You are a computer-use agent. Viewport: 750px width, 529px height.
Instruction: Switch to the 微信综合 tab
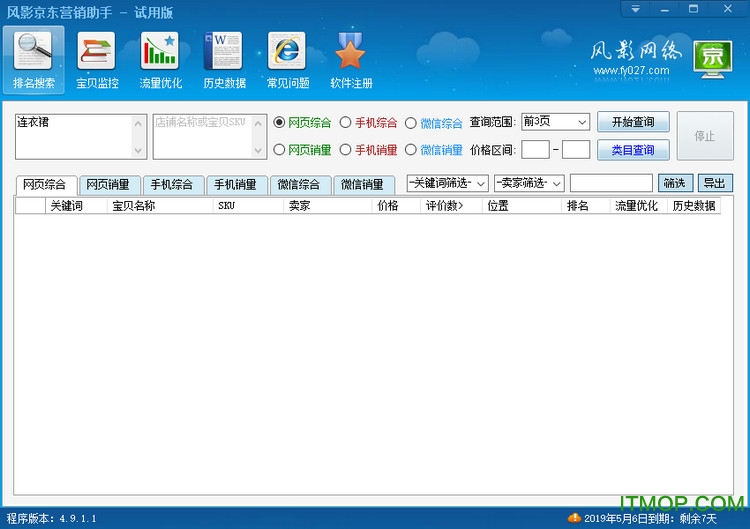[x=299, y=185]
